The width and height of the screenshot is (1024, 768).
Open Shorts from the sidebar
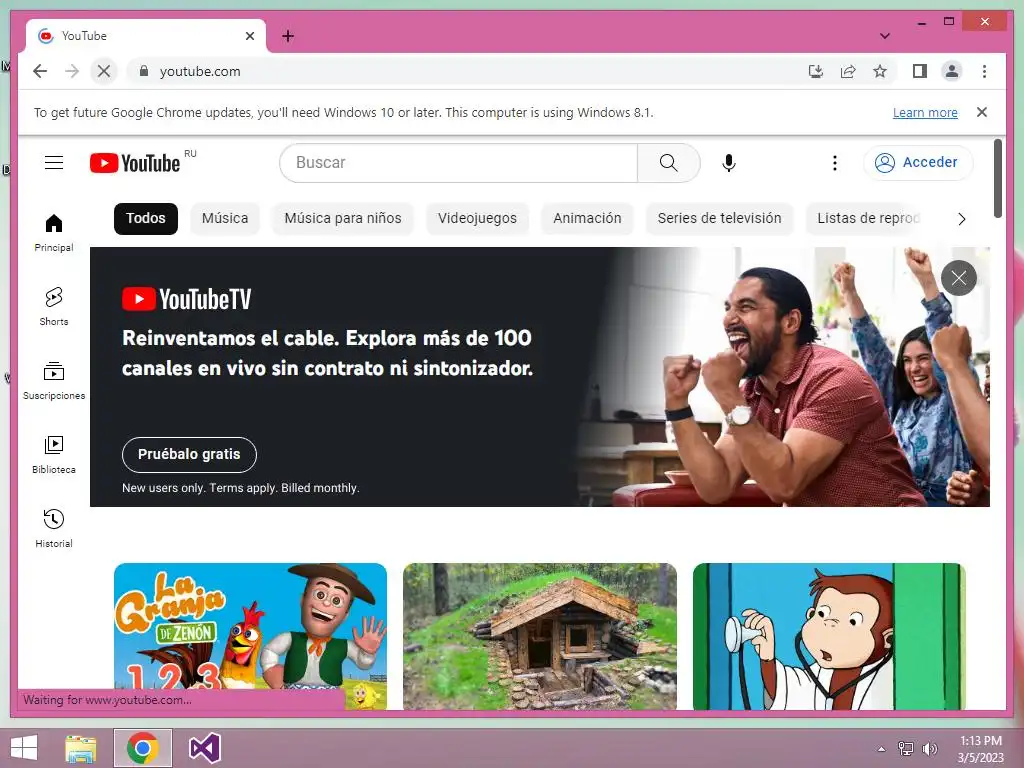54,306
